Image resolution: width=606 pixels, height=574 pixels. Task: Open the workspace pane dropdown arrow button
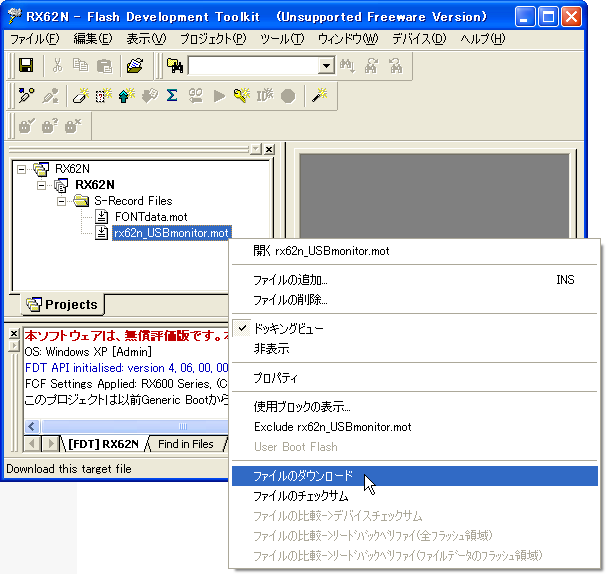pos(255,149)
